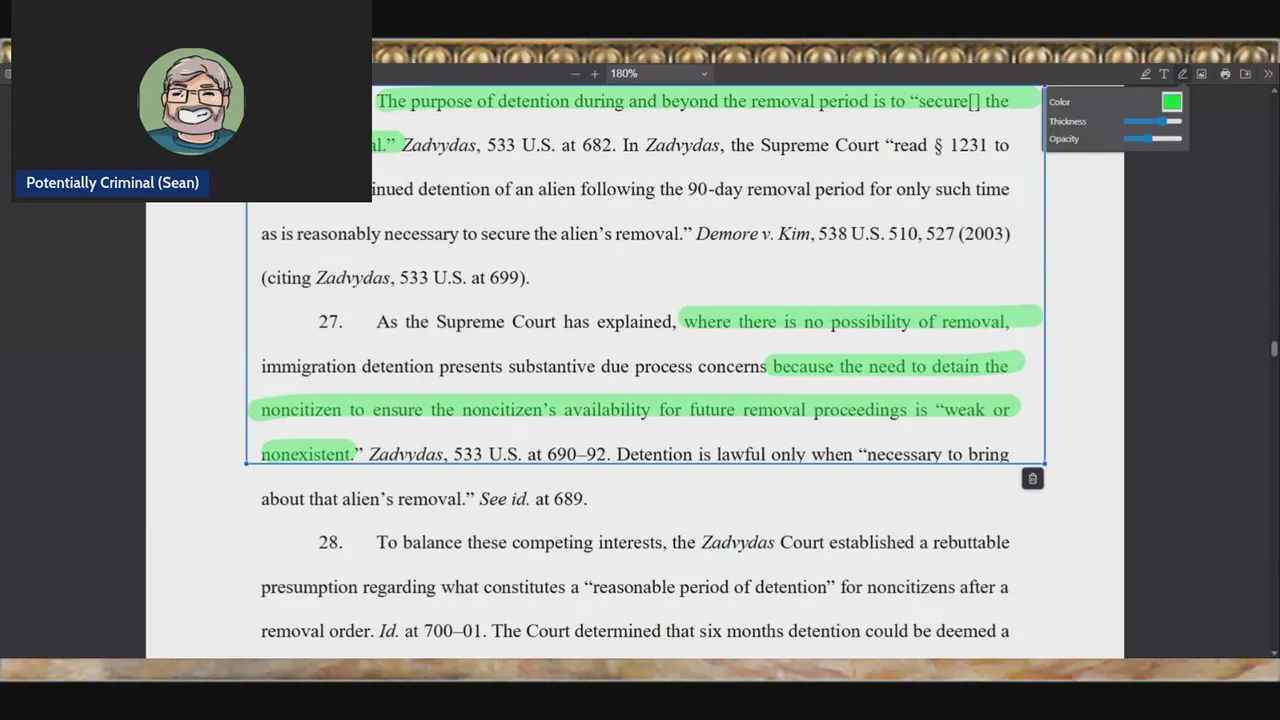Click the "Potentially Criminal (Sean)" name label

pyautogui.click(x=112, y=183)
